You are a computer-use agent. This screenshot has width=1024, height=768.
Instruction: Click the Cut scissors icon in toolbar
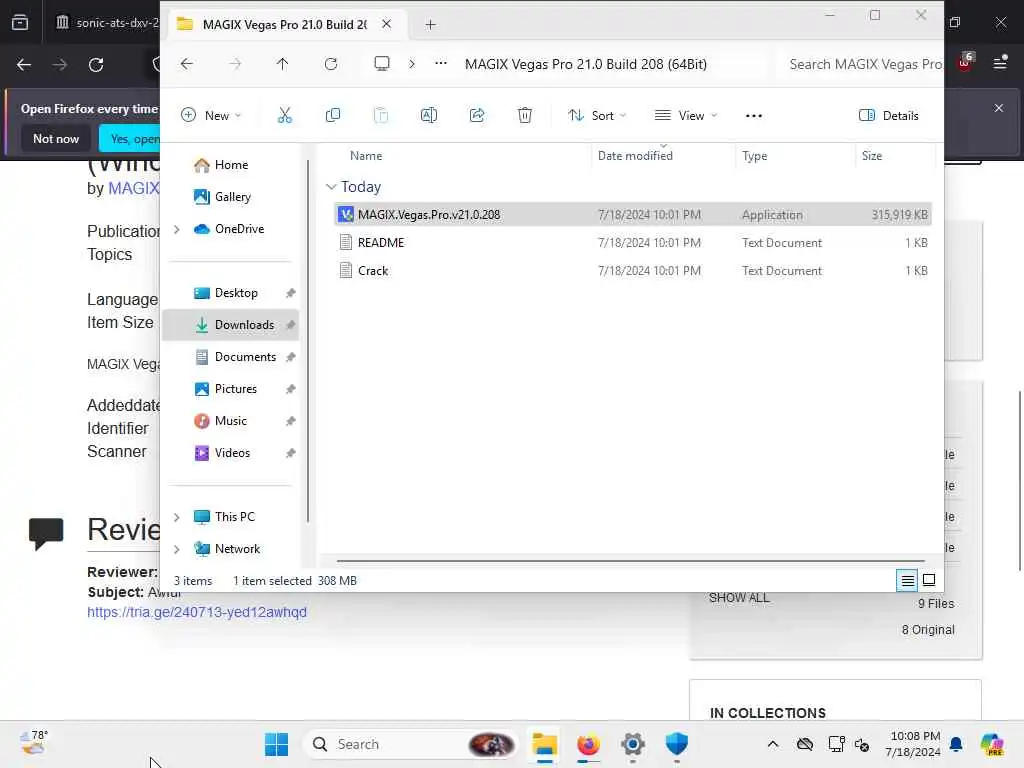[285, 116]
